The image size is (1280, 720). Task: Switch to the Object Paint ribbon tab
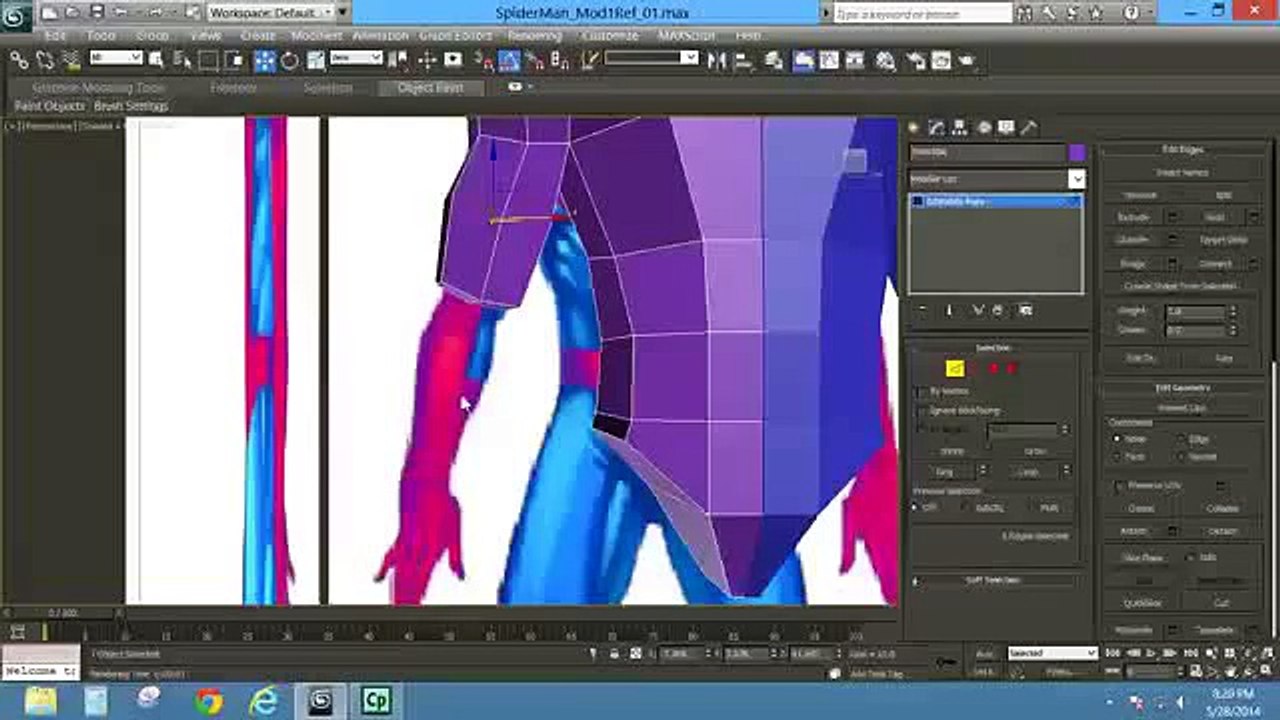431,87
